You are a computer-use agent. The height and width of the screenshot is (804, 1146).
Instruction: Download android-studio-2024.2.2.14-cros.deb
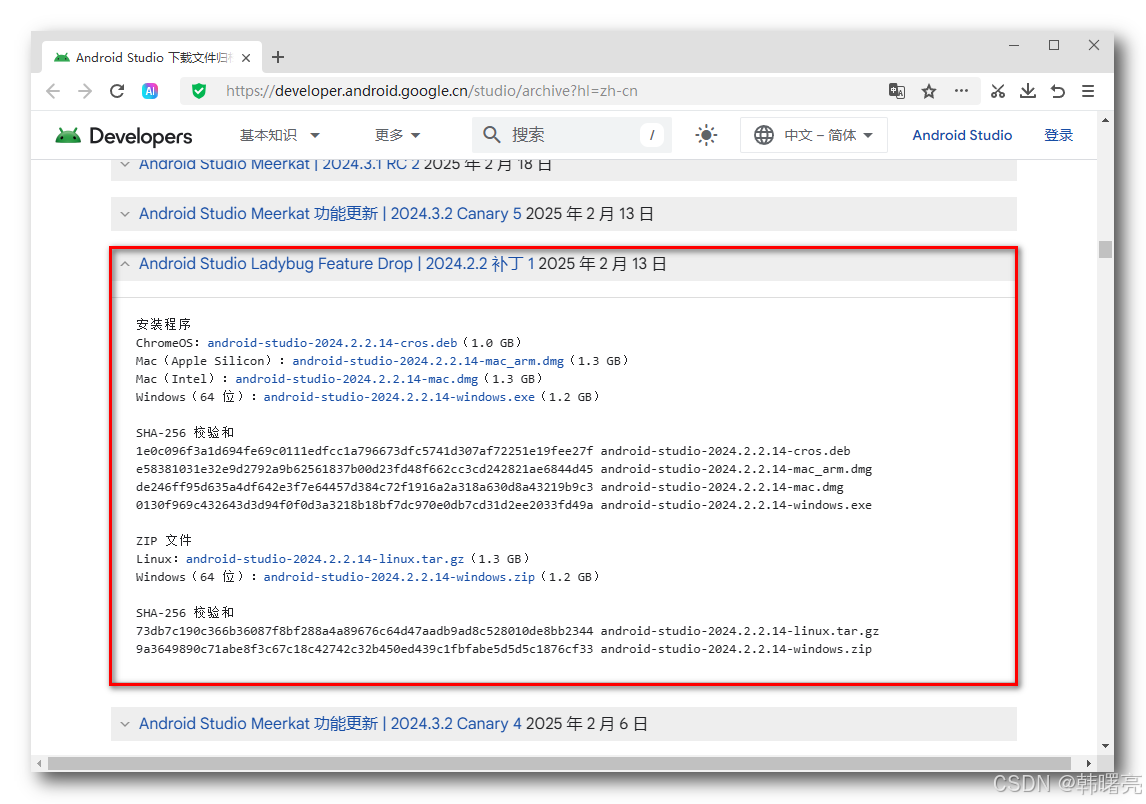click(x=332, y=343)
